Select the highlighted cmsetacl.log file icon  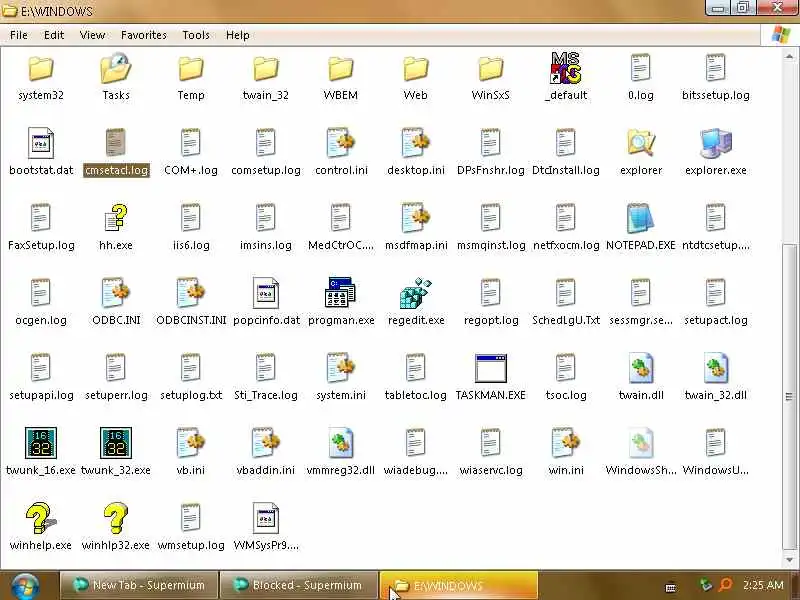116,142
